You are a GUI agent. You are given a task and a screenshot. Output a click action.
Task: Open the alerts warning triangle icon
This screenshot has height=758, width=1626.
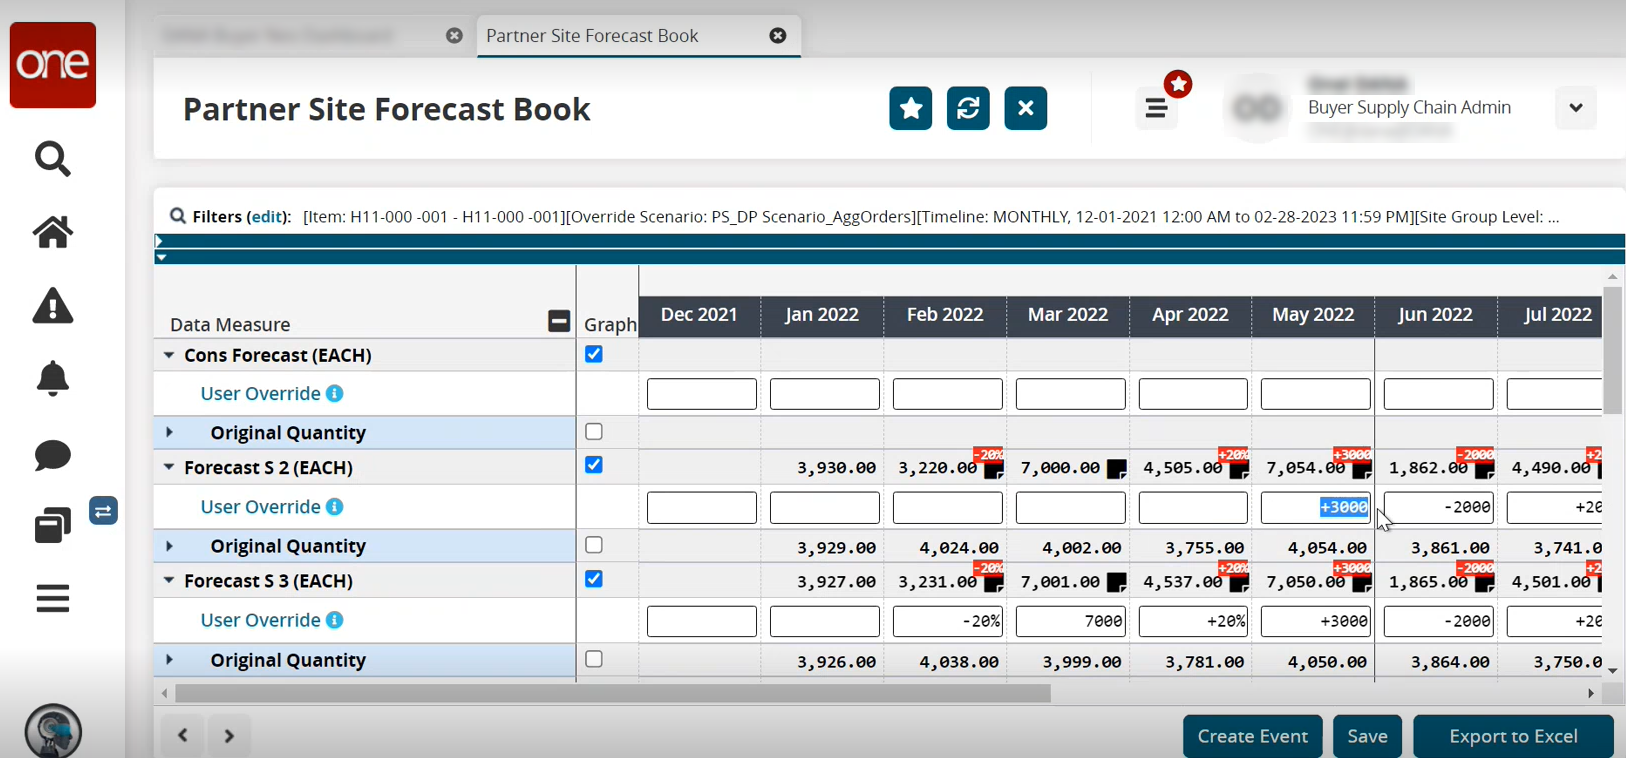[x=53, y=306]
